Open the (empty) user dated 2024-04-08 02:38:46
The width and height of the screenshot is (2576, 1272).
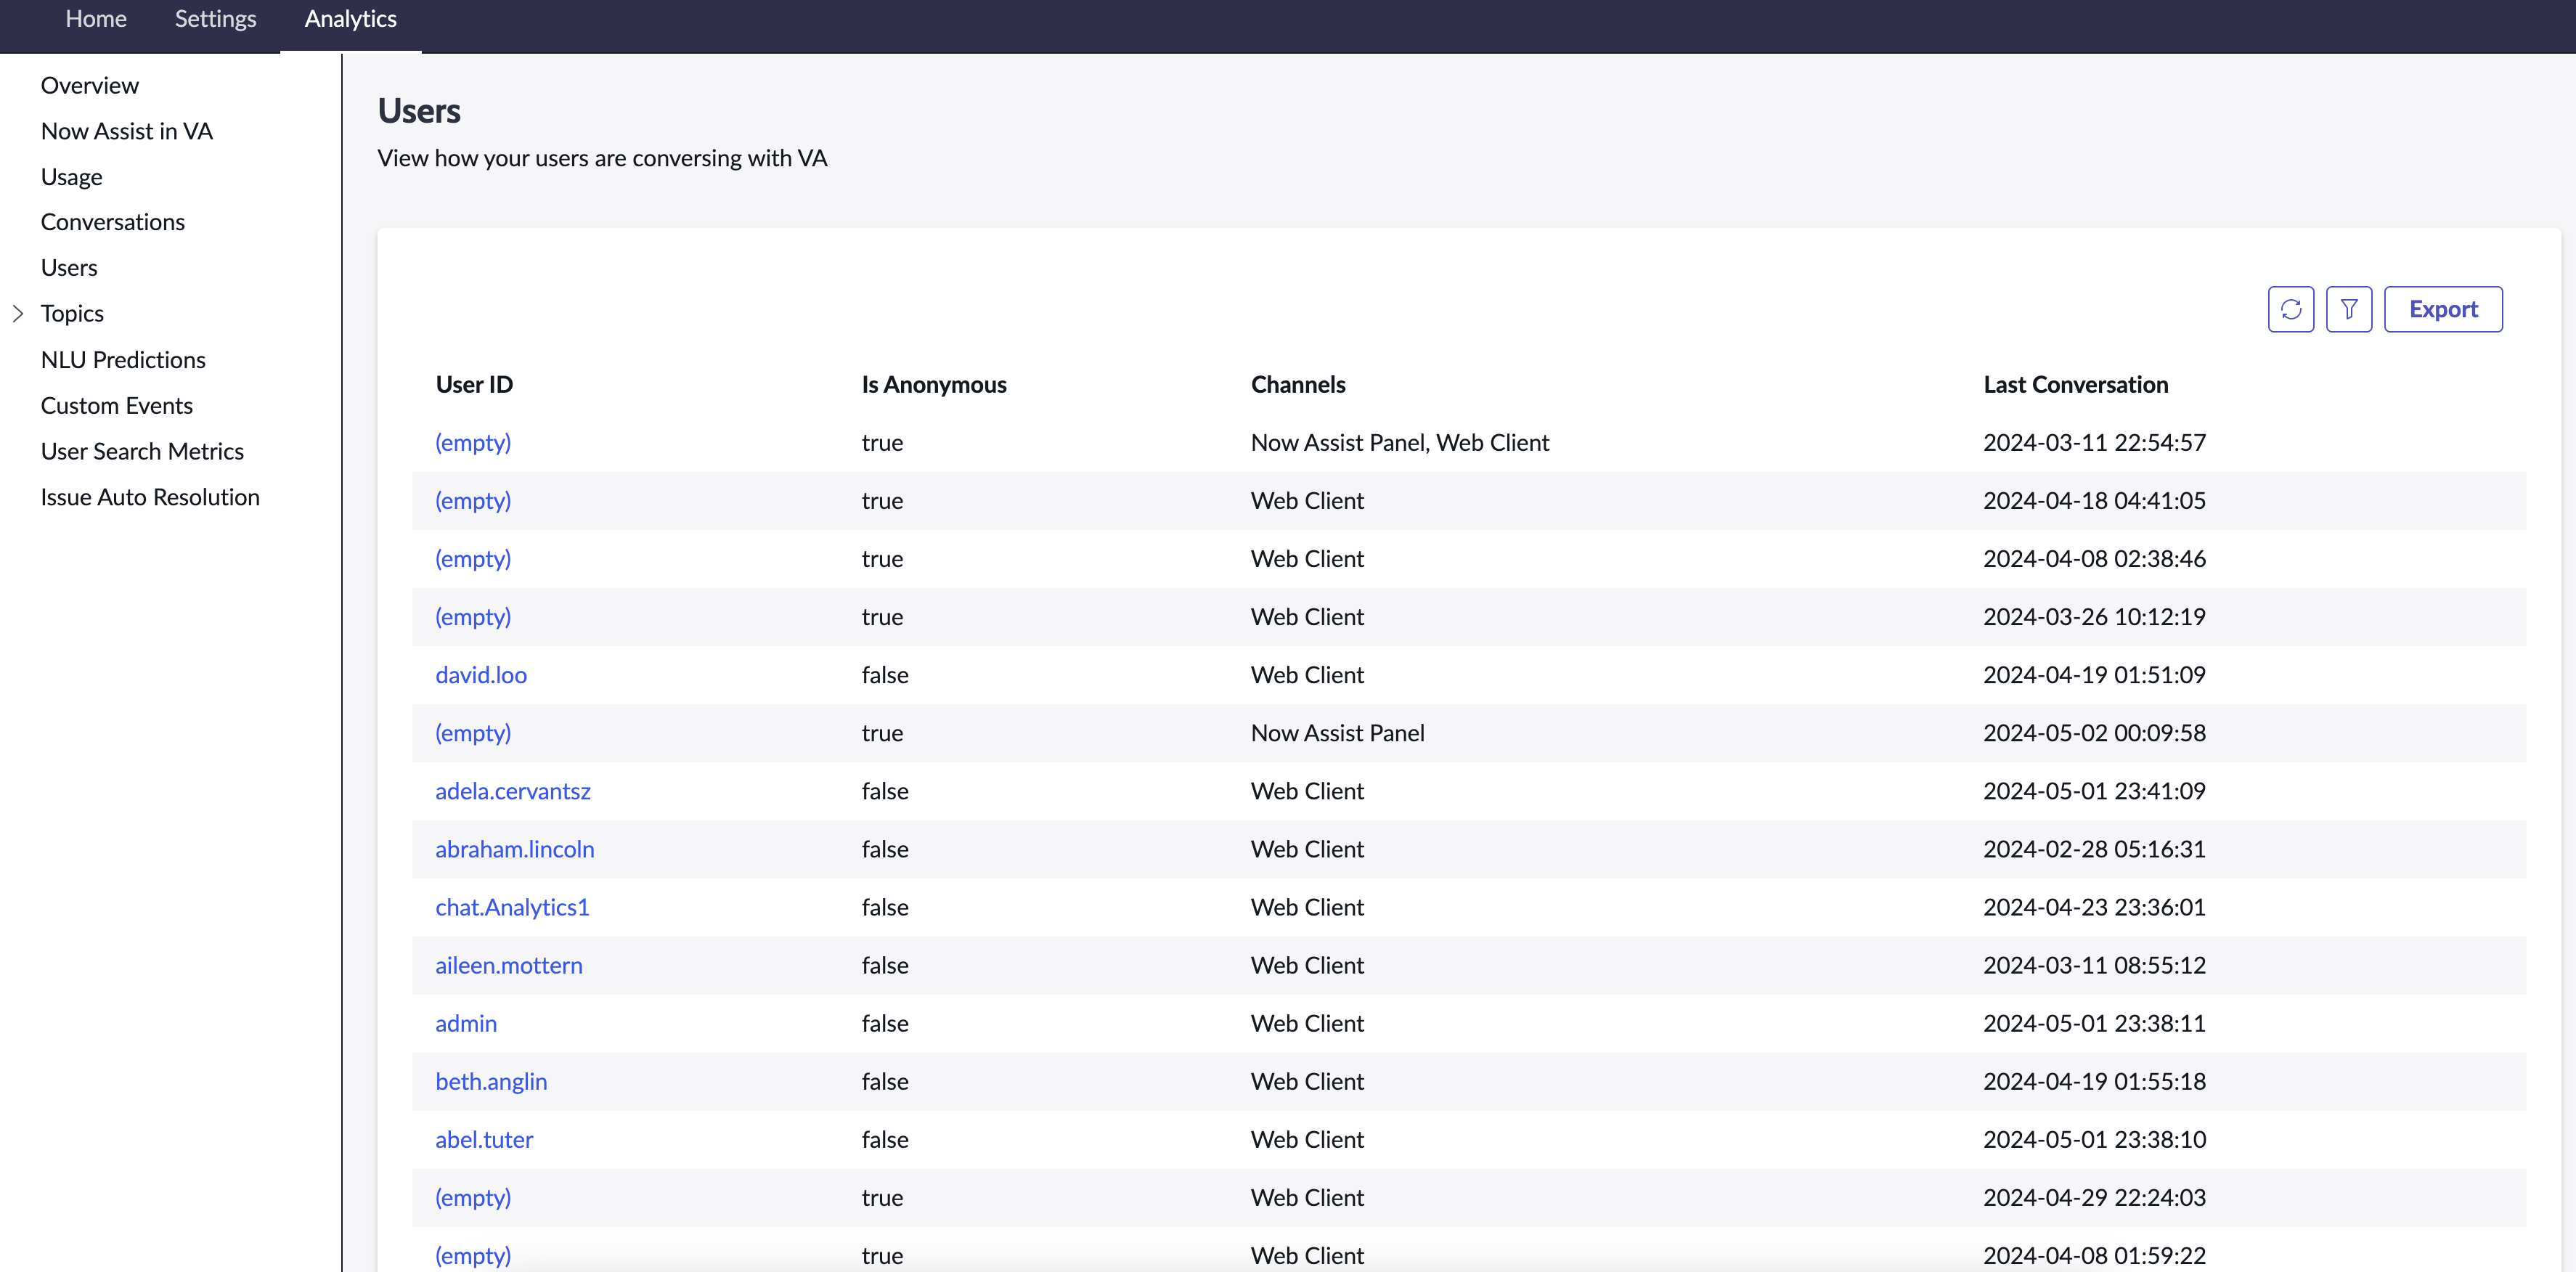coord(473,559)
